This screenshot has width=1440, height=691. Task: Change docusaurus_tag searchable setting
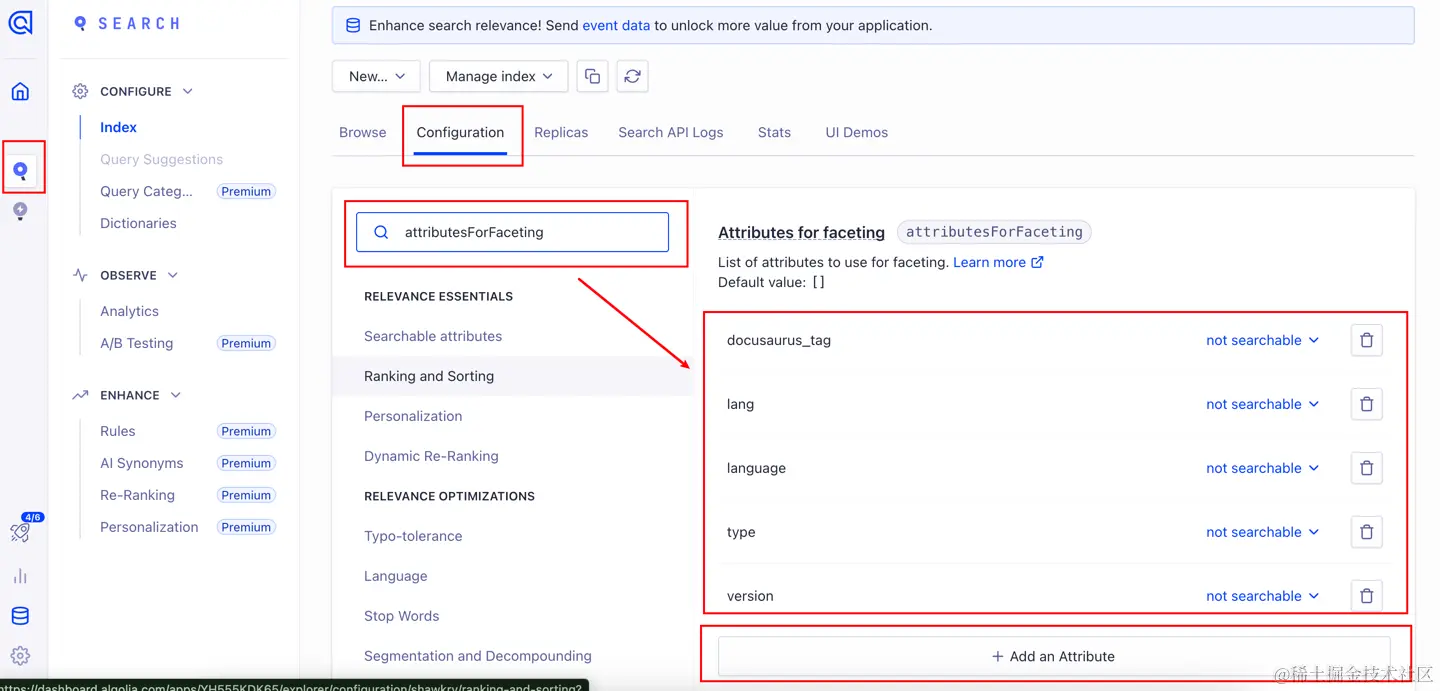pyautogui.click(x=1263, y=340)
